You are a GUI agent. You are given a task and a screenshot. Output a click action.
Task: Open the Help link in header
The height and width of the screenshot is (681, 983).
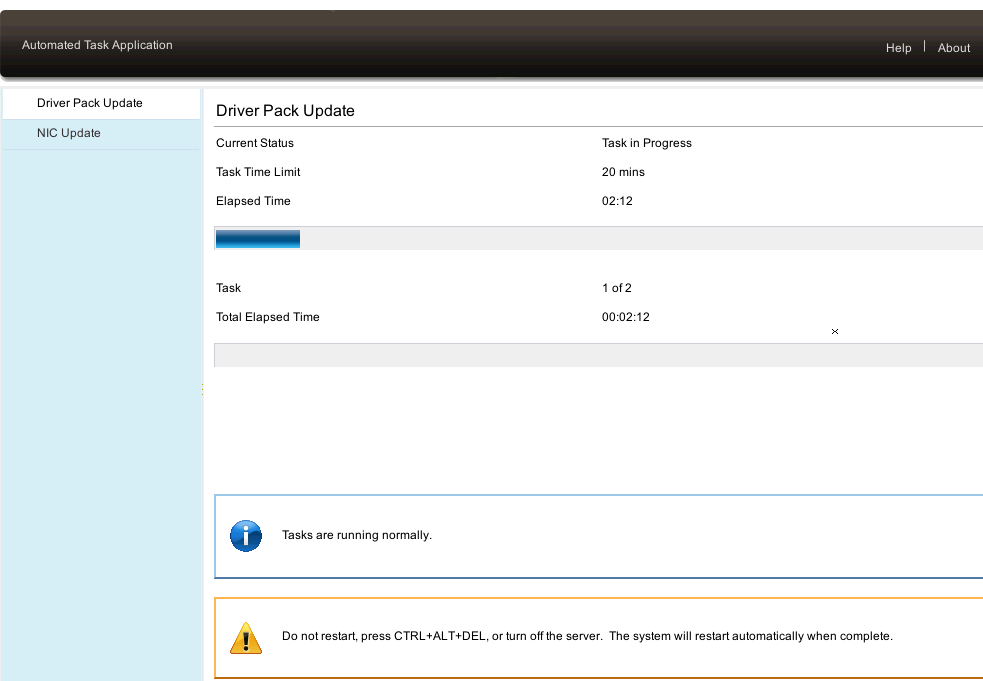(x=898, y=48)
